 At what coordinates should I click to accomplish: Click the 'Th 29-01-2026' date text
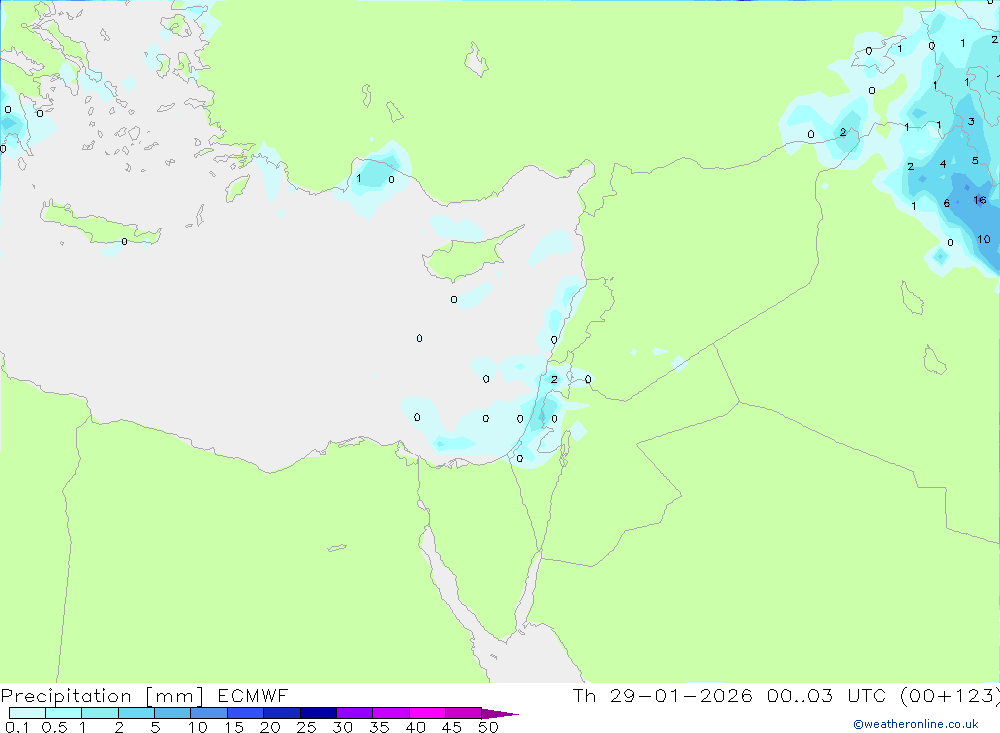pyautogui.click(x=663, y=695)
